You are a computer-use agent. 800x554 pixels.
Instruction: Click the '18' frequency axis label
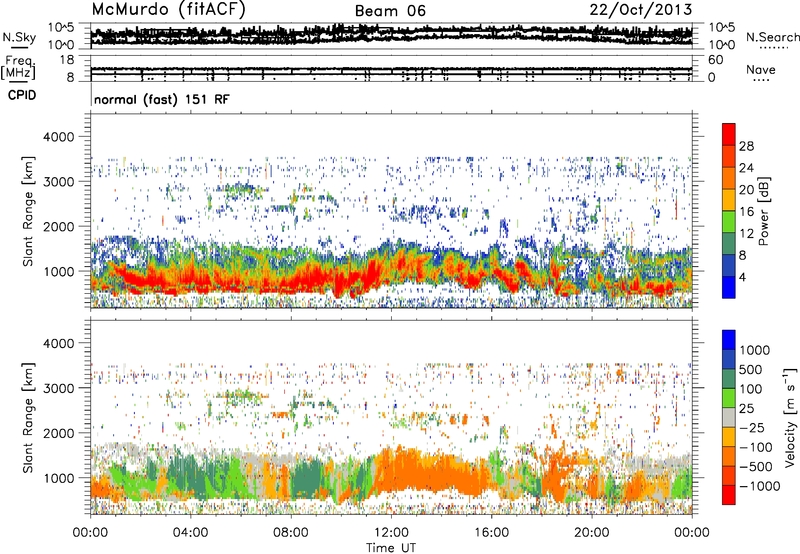point(67,60)
